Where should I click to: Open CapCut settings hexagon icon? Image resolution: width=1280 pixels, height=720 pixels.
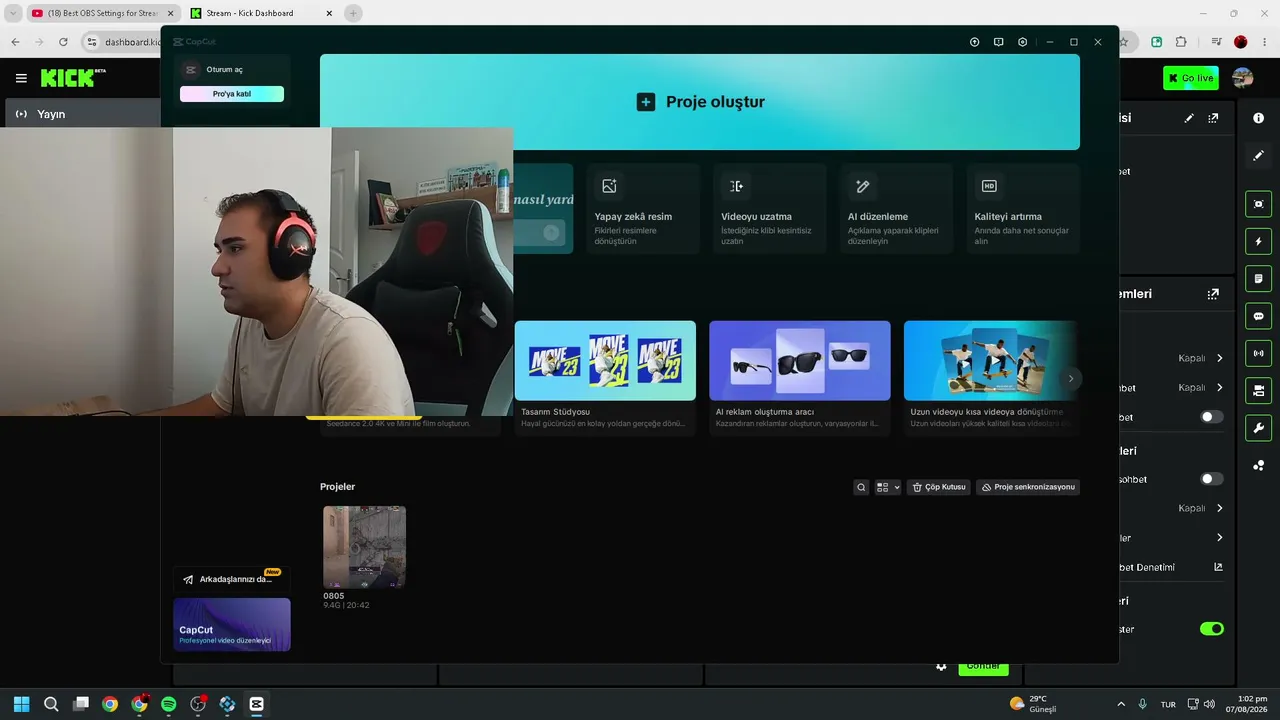[x=1023, y=42]
